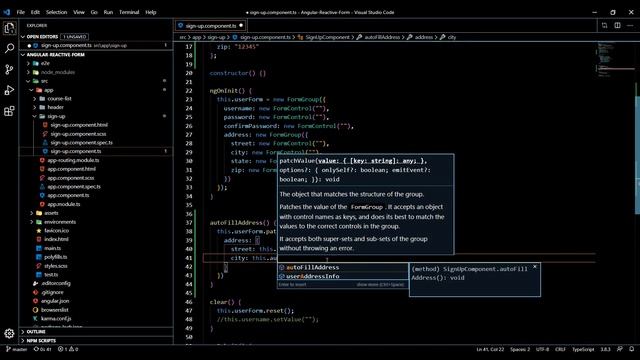Viewport: 640px width, 360px height.
Task: Click the VS Code logo in title bar
Action: click(7, 12)
